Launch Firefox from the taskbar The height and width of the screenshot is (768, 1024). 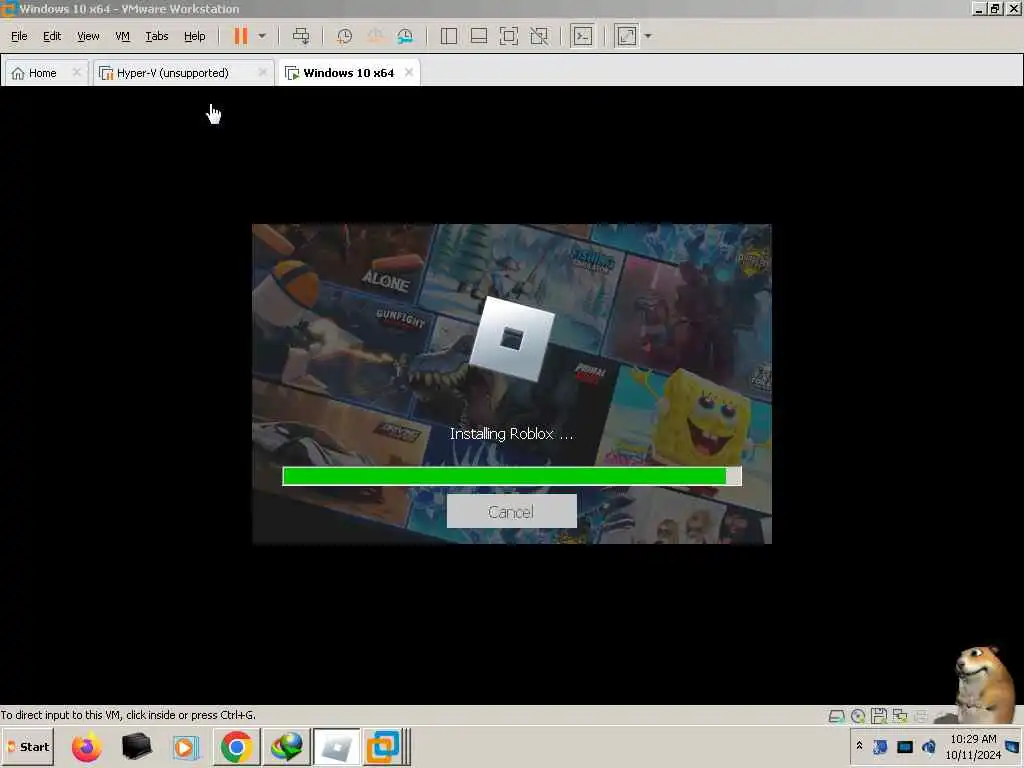[86, 747]
